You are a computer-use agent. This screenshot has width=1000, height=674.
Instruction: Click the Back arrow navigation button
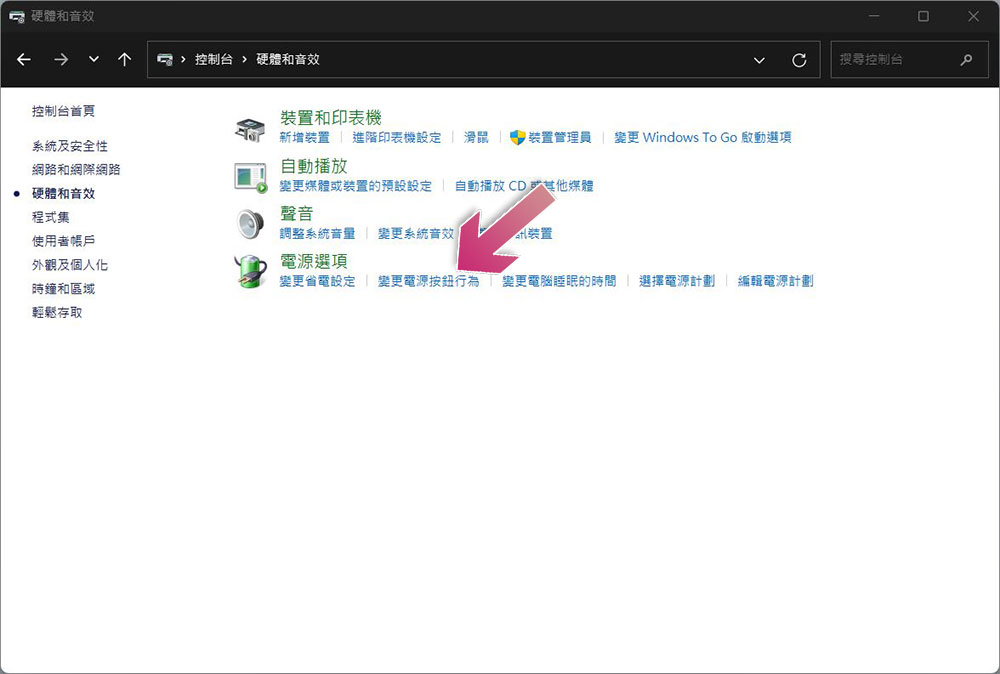coord(24,59)
